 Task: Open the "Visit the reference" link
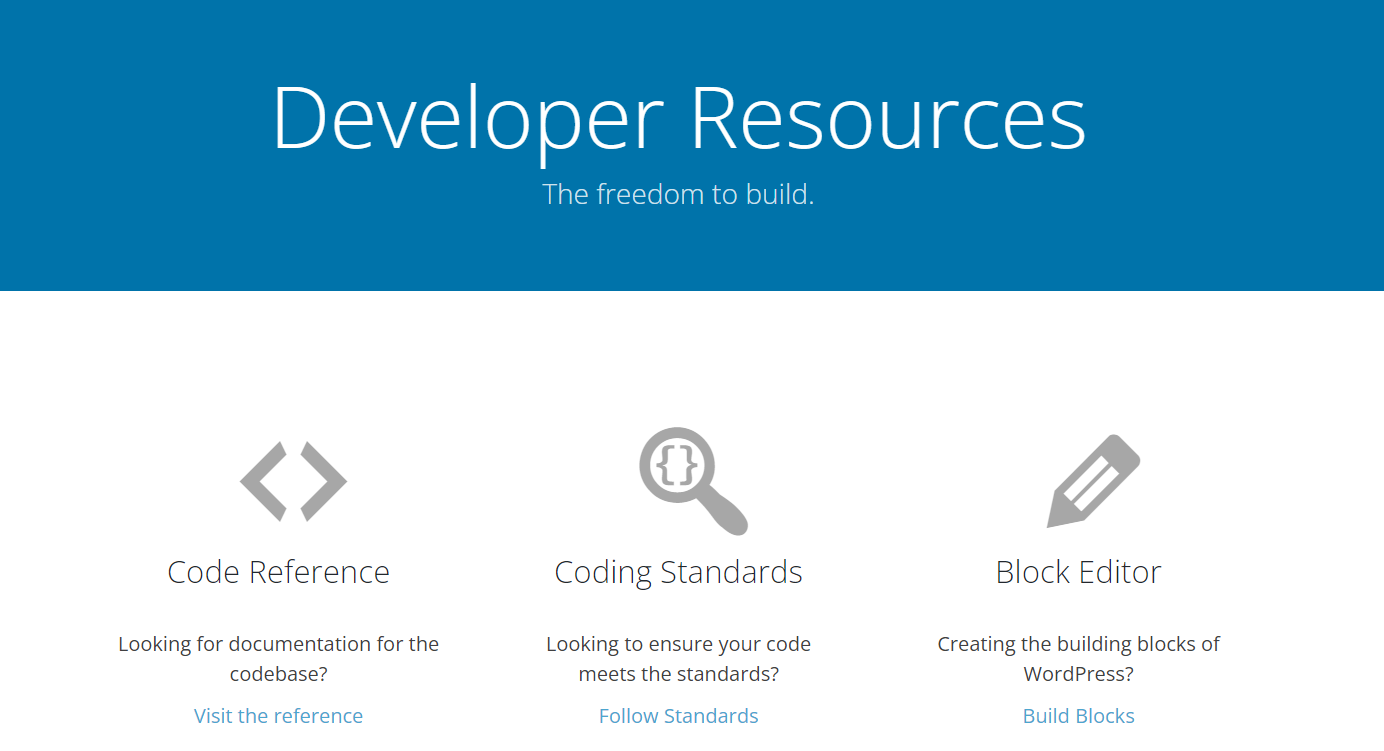point(278,716)
